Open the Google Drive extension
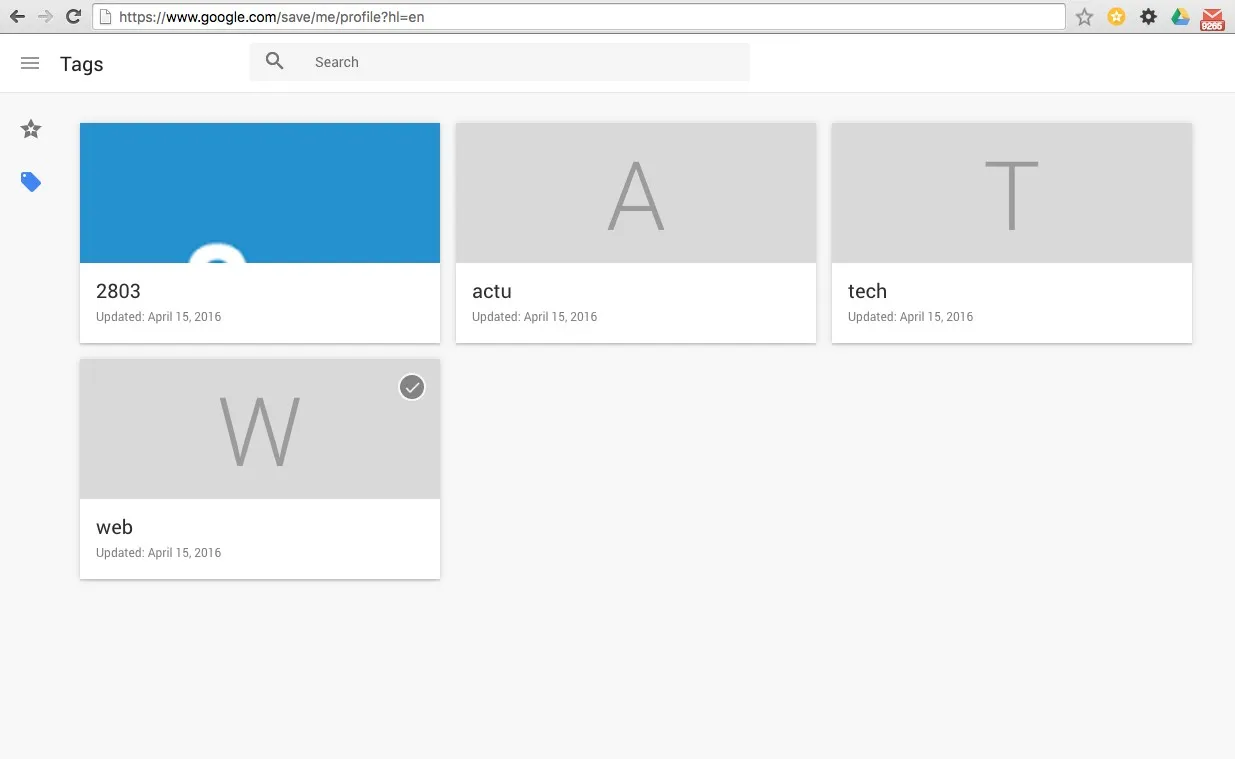1235x759 pixels. tap(1180, 17)
